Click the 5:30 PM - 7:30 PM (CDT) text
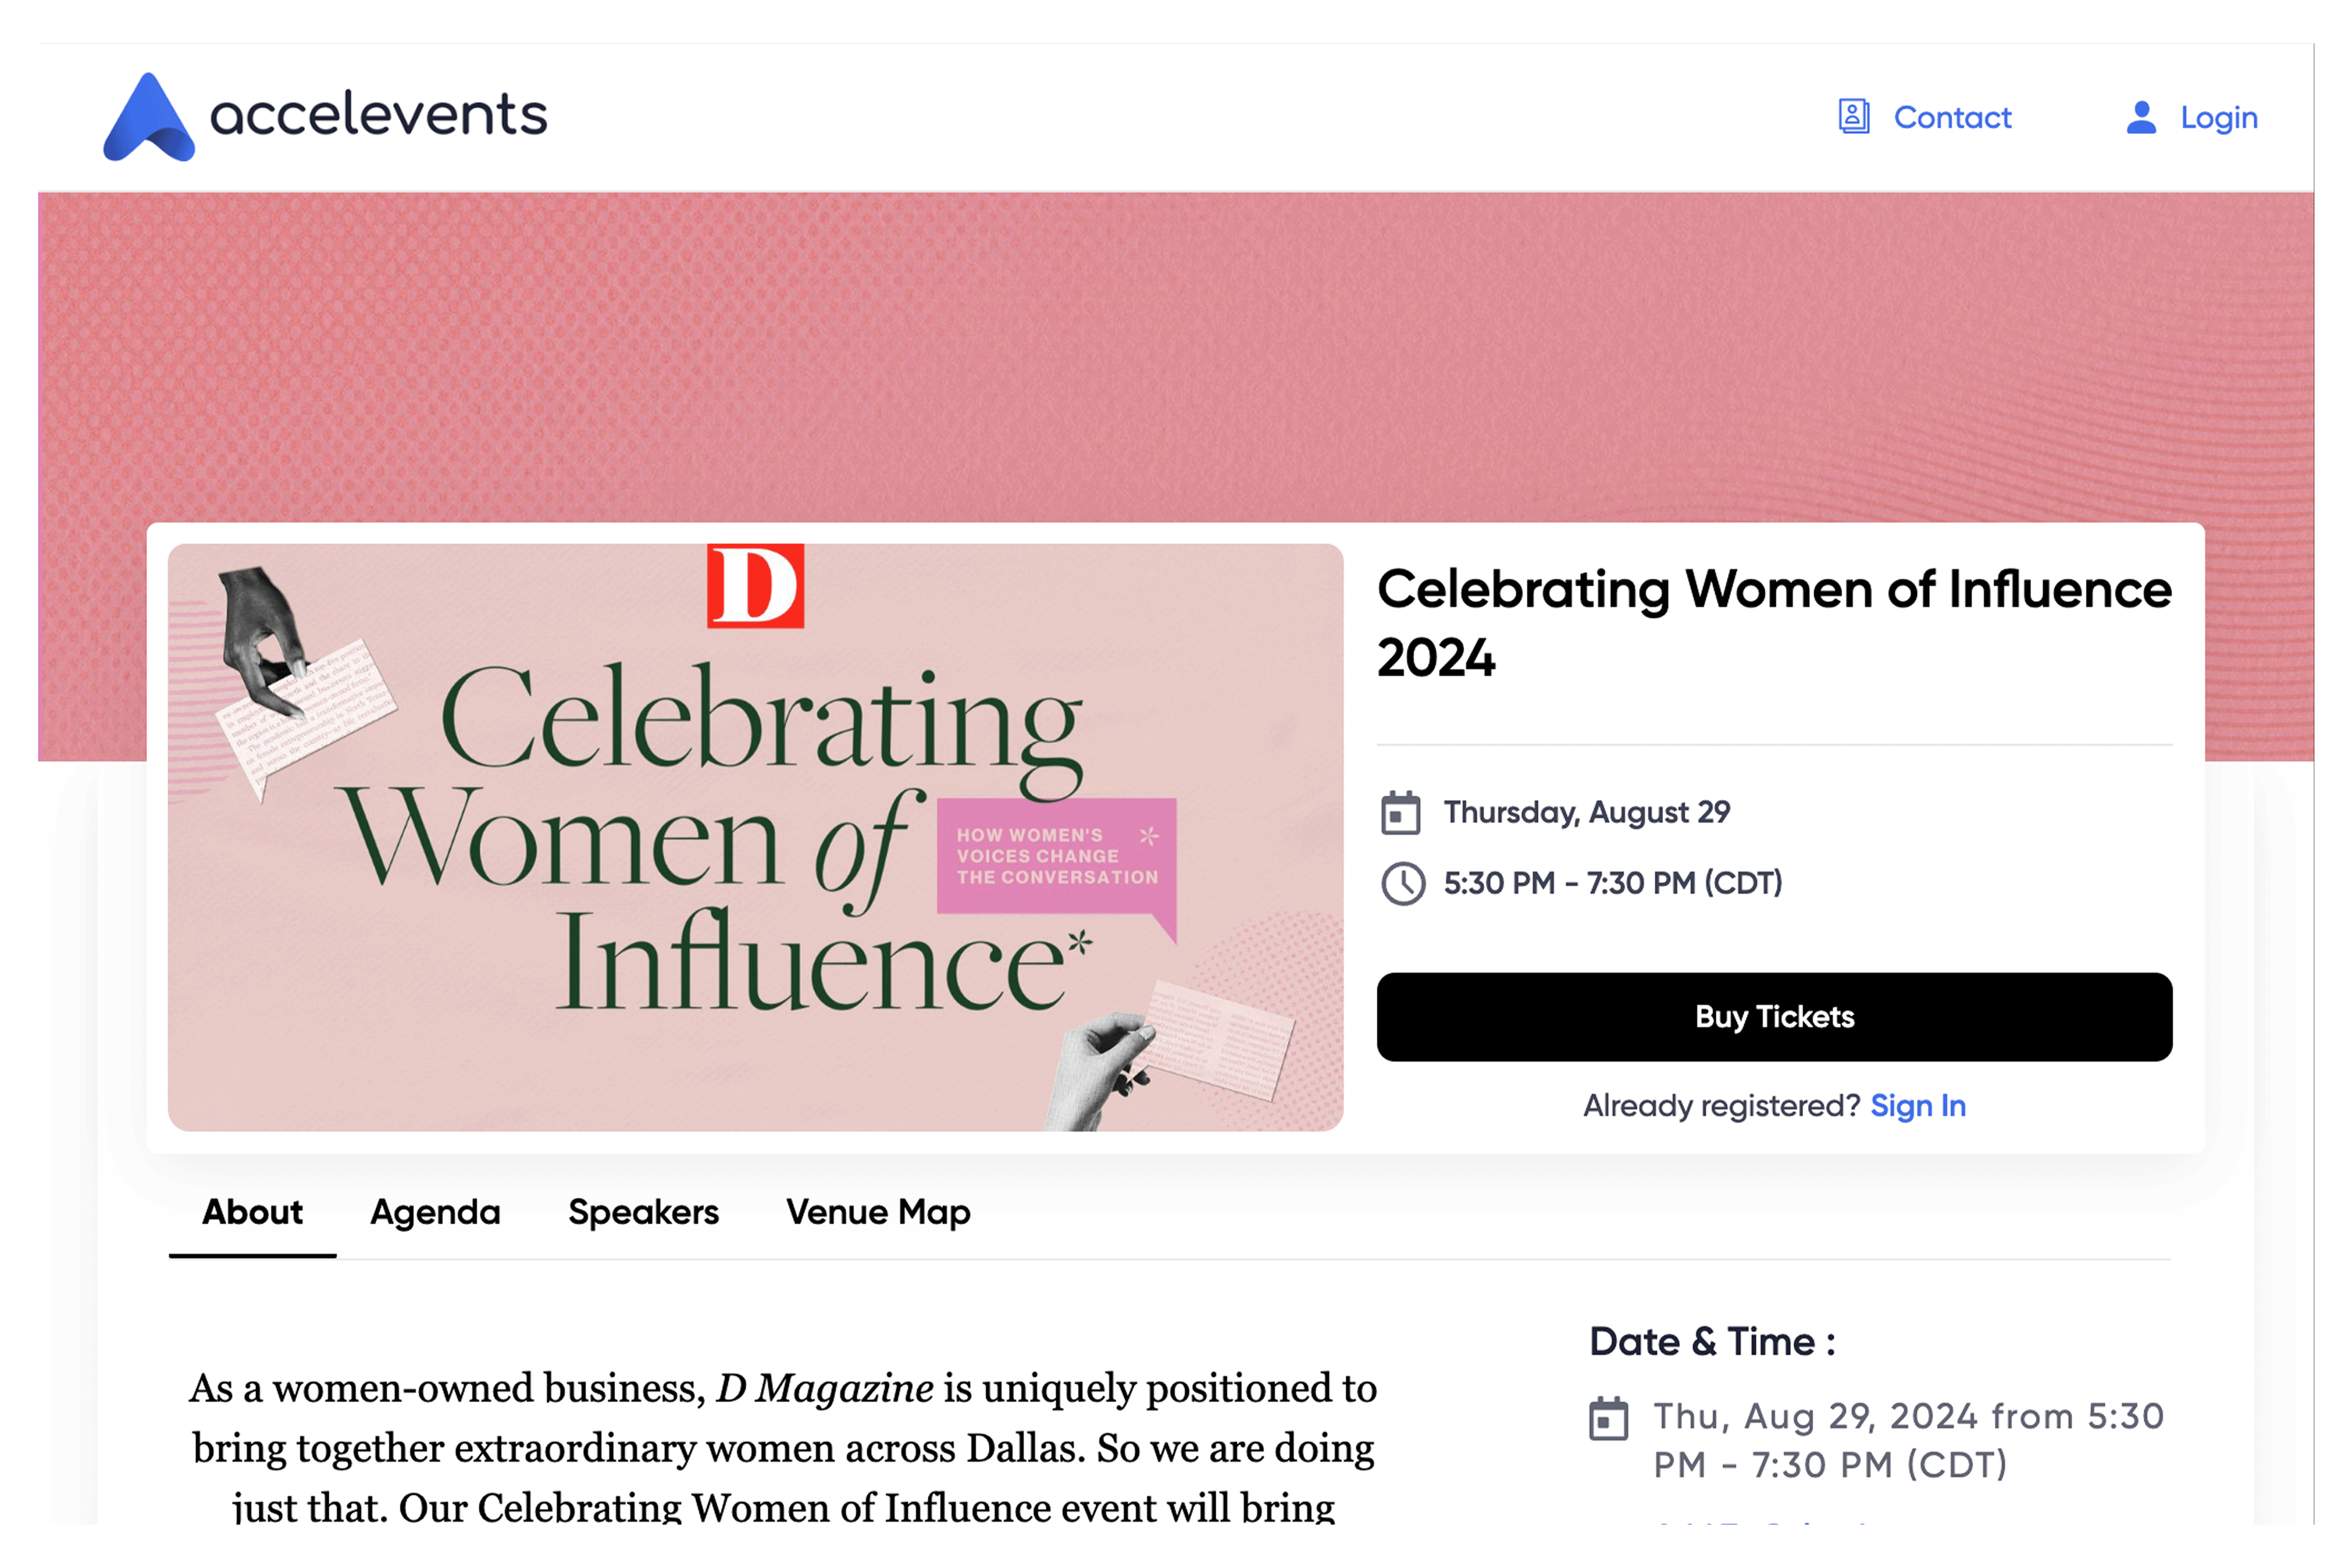The image size is (2352, 1568). point(1612,884)
